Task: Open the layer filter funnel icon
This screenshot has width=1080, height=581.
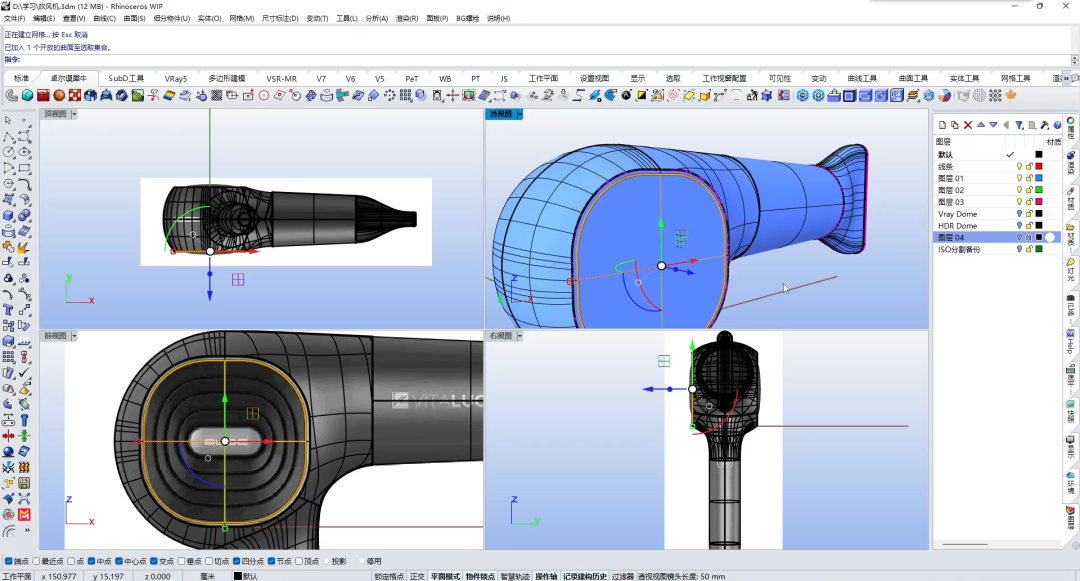Action: click(x=1019, y=125)
